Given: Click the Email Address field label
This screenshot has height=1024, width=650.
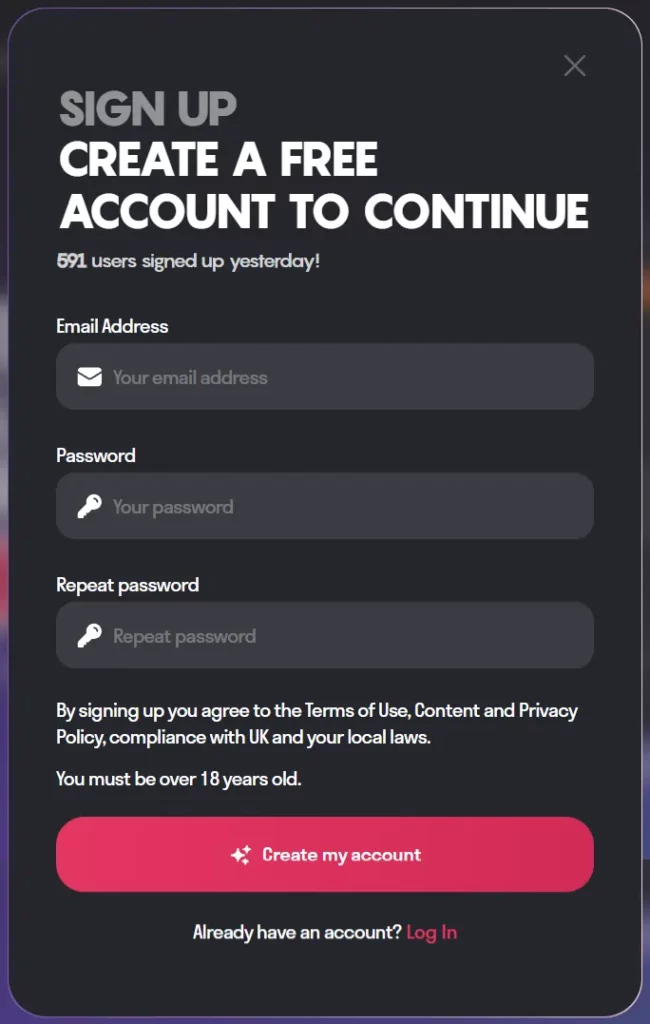Looking at the screenshot, I should pos(112,326).
